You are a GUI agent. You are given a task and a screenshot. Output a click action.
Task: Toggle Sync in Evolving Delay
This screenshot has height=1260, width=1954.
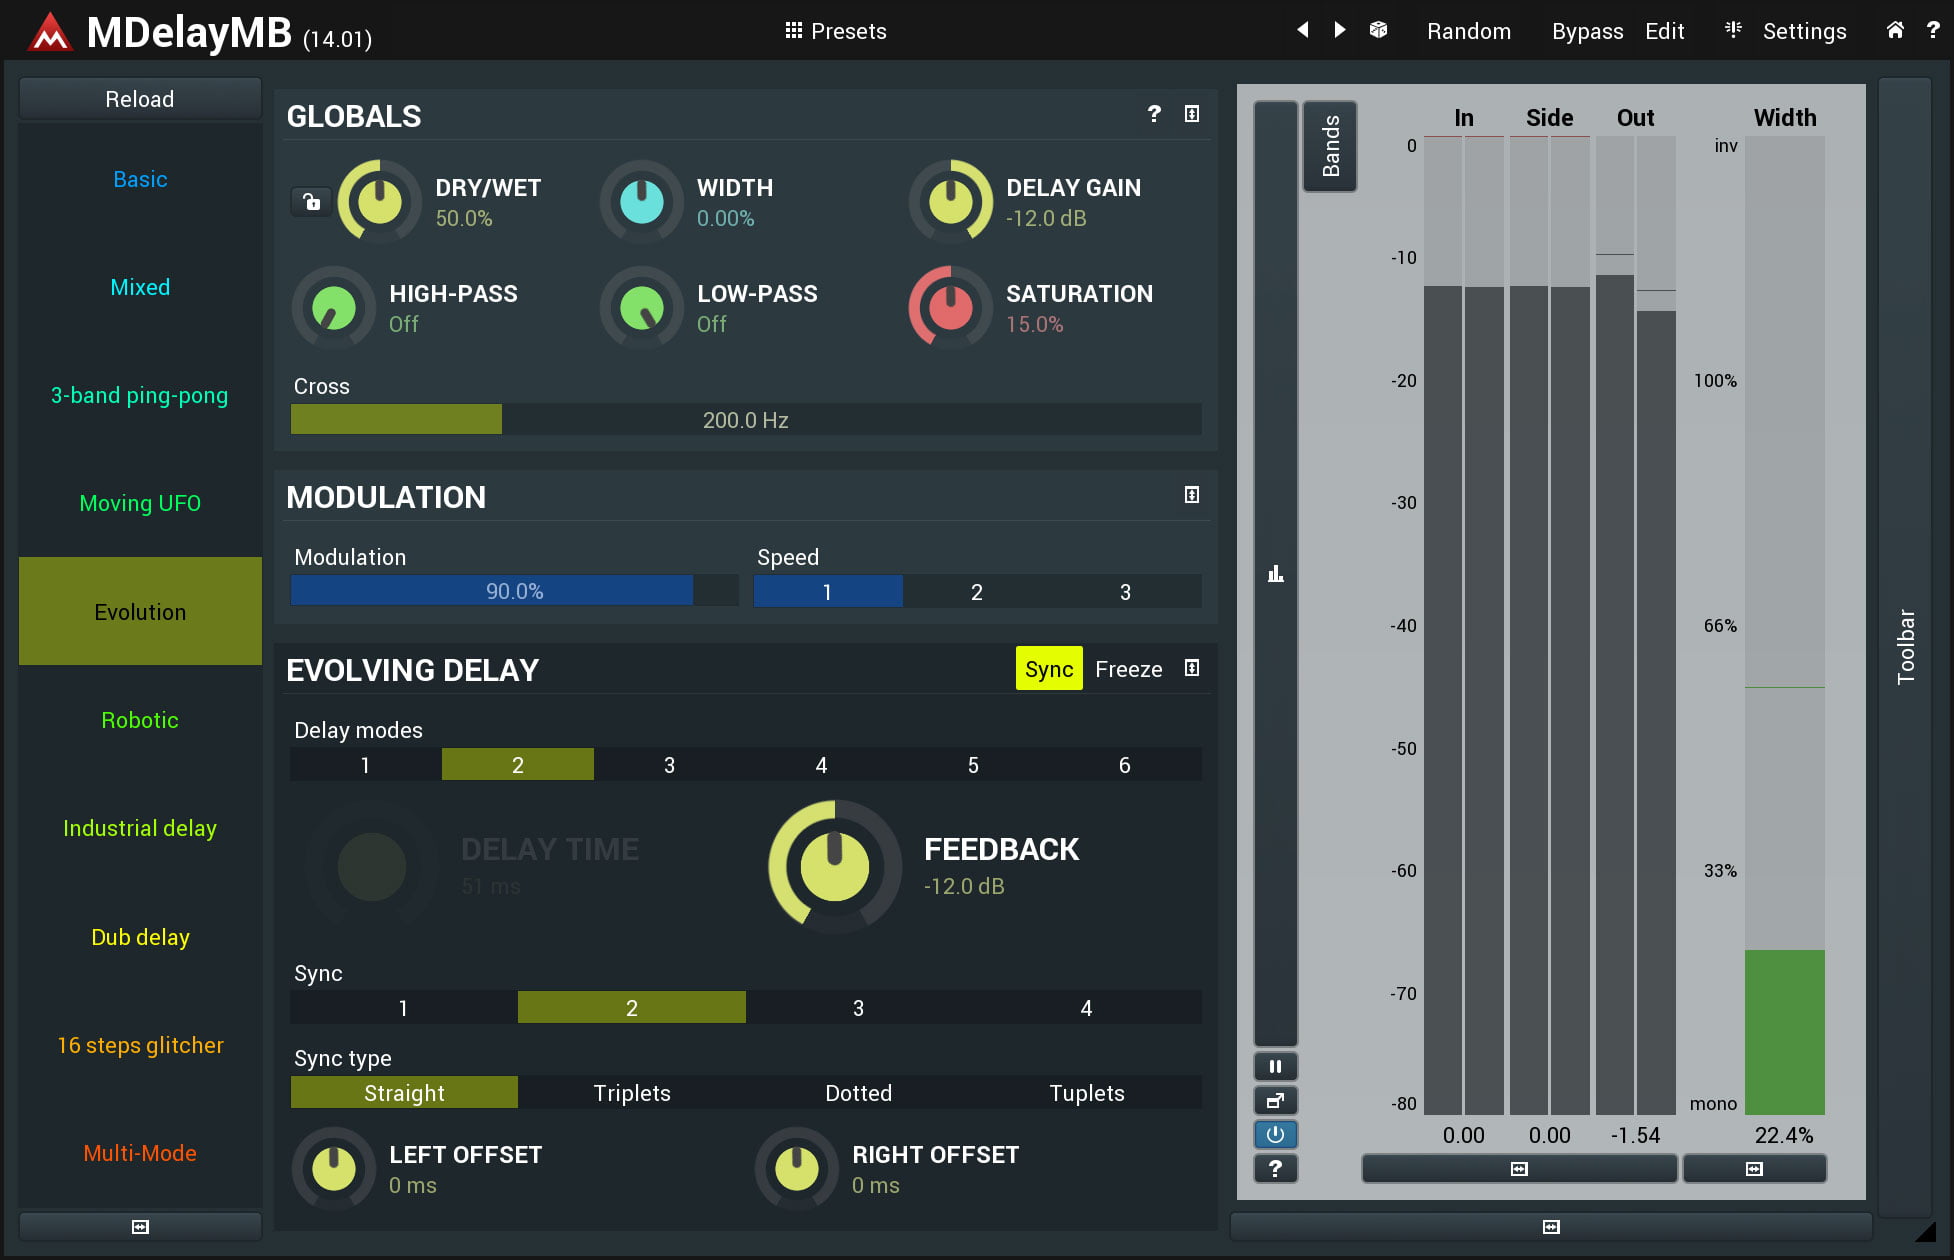1048,669
